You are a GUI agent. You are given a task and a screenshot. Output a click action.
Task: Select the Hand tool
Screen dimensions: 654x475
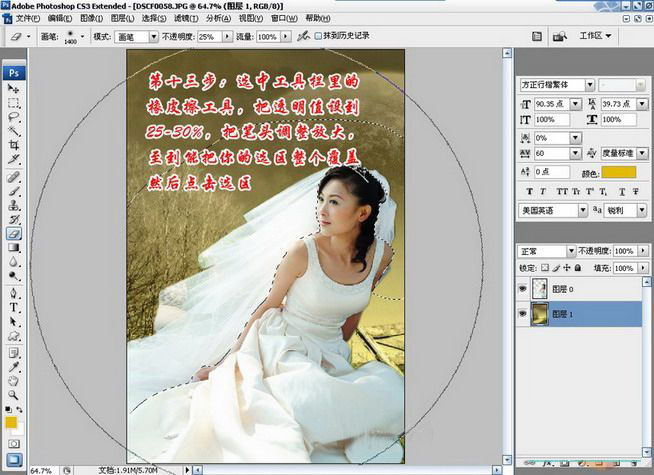click(14, 381)
